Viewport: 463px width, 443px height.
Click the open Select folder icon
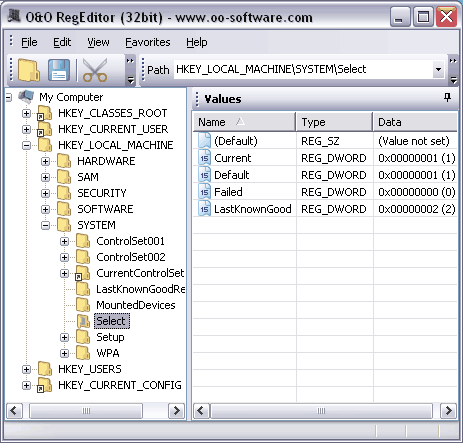tap(83, 321)
